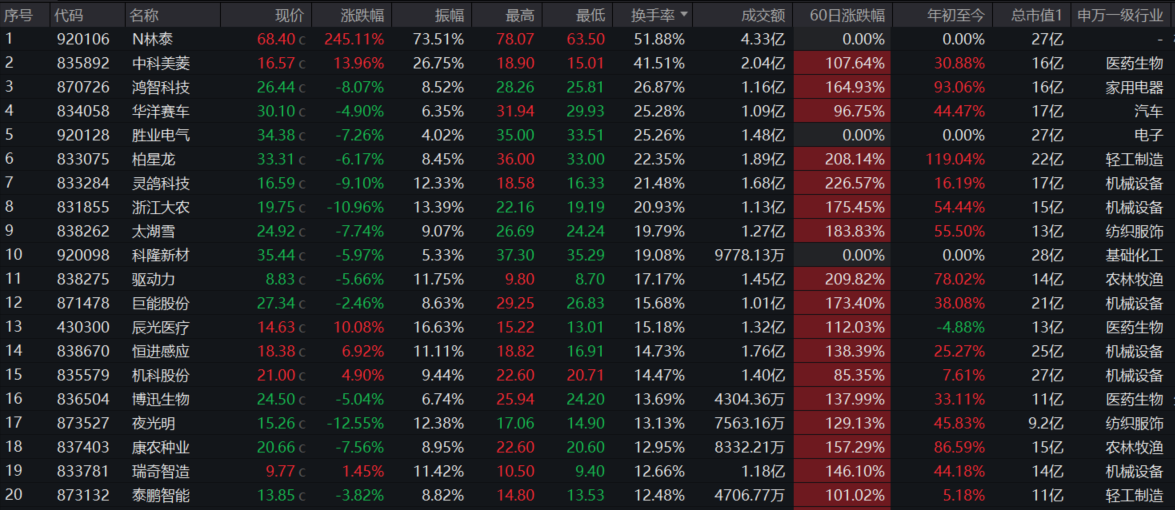Click the 序号 column header

pyautogui.click(x=19, y=15)
